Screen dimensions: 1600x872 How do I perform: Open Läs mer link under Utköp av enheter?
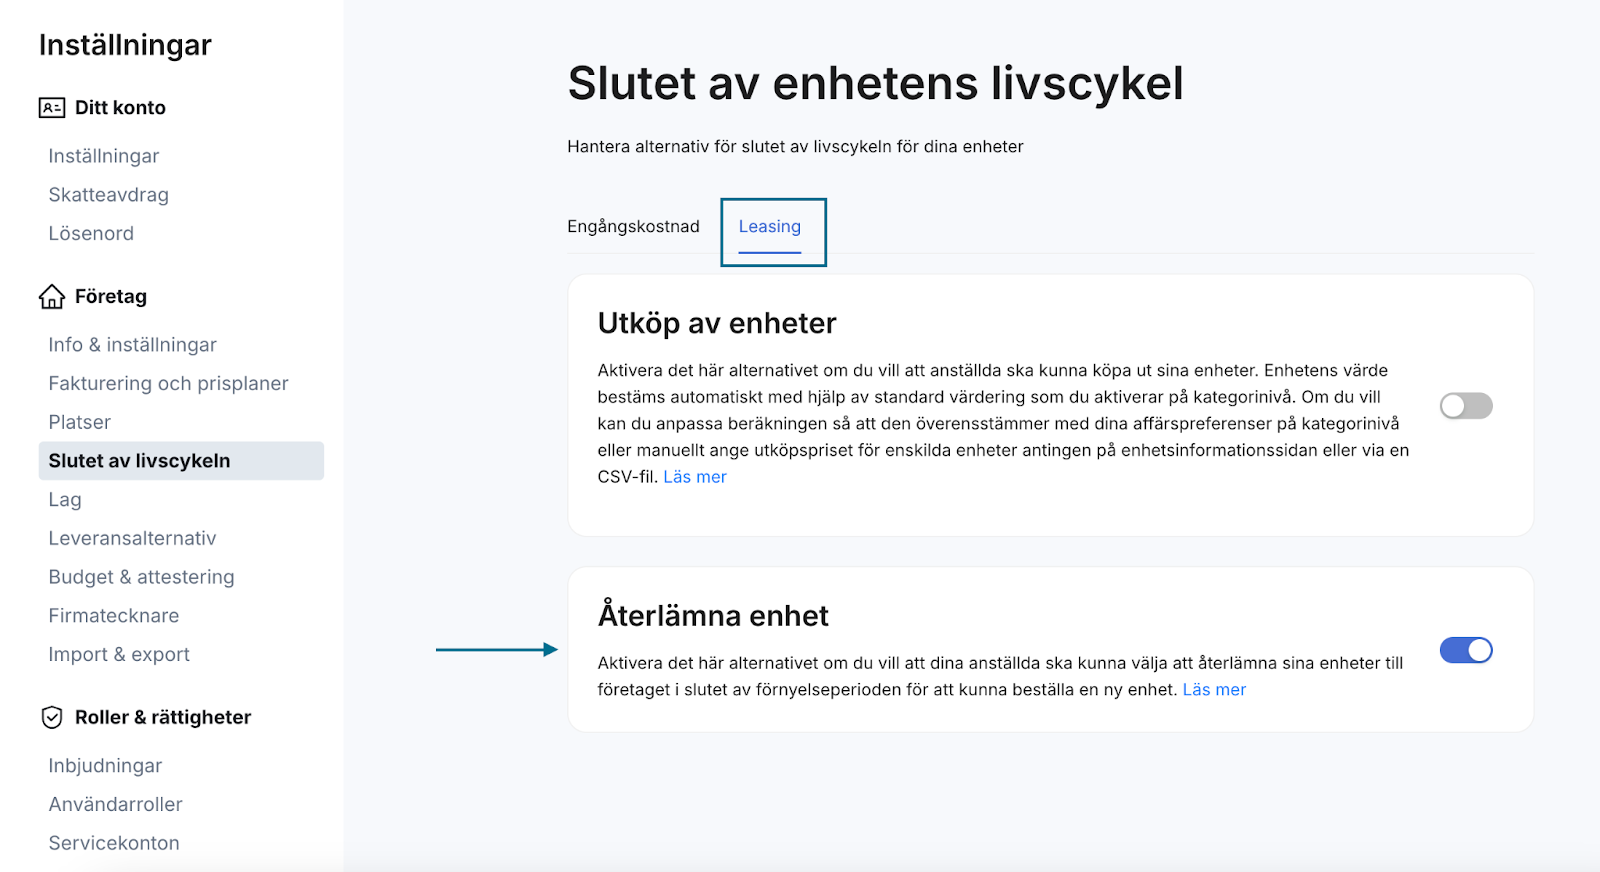695,477
